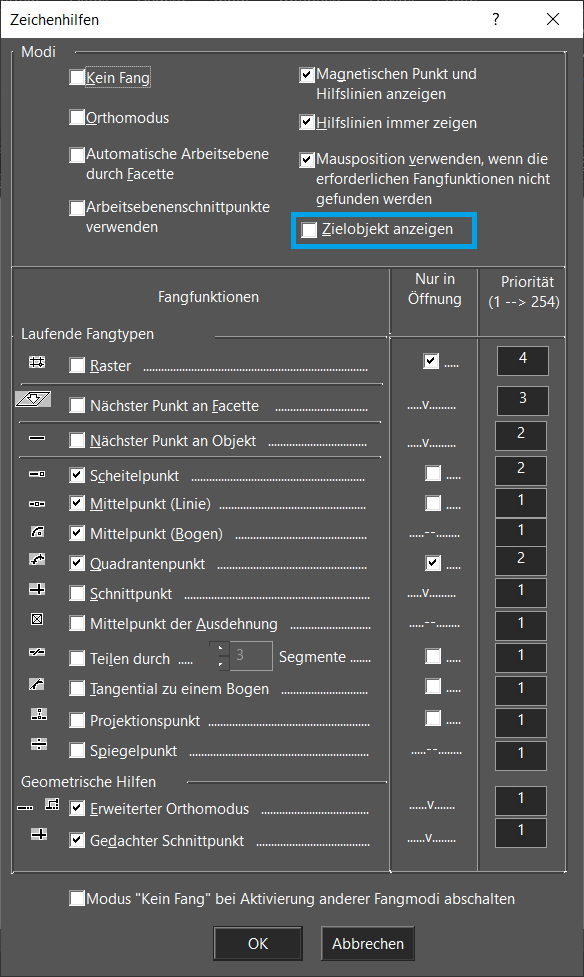Click the Abbrechen button
Viewport: 584px width, 977px height.
tap(368, 943)
